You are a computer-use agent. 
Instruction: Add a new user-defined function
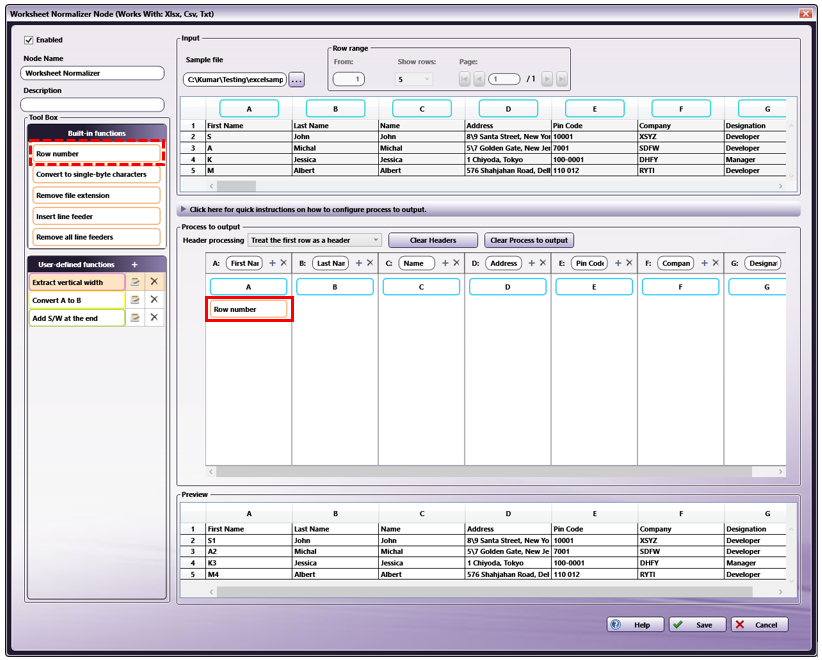coord(135,265)
